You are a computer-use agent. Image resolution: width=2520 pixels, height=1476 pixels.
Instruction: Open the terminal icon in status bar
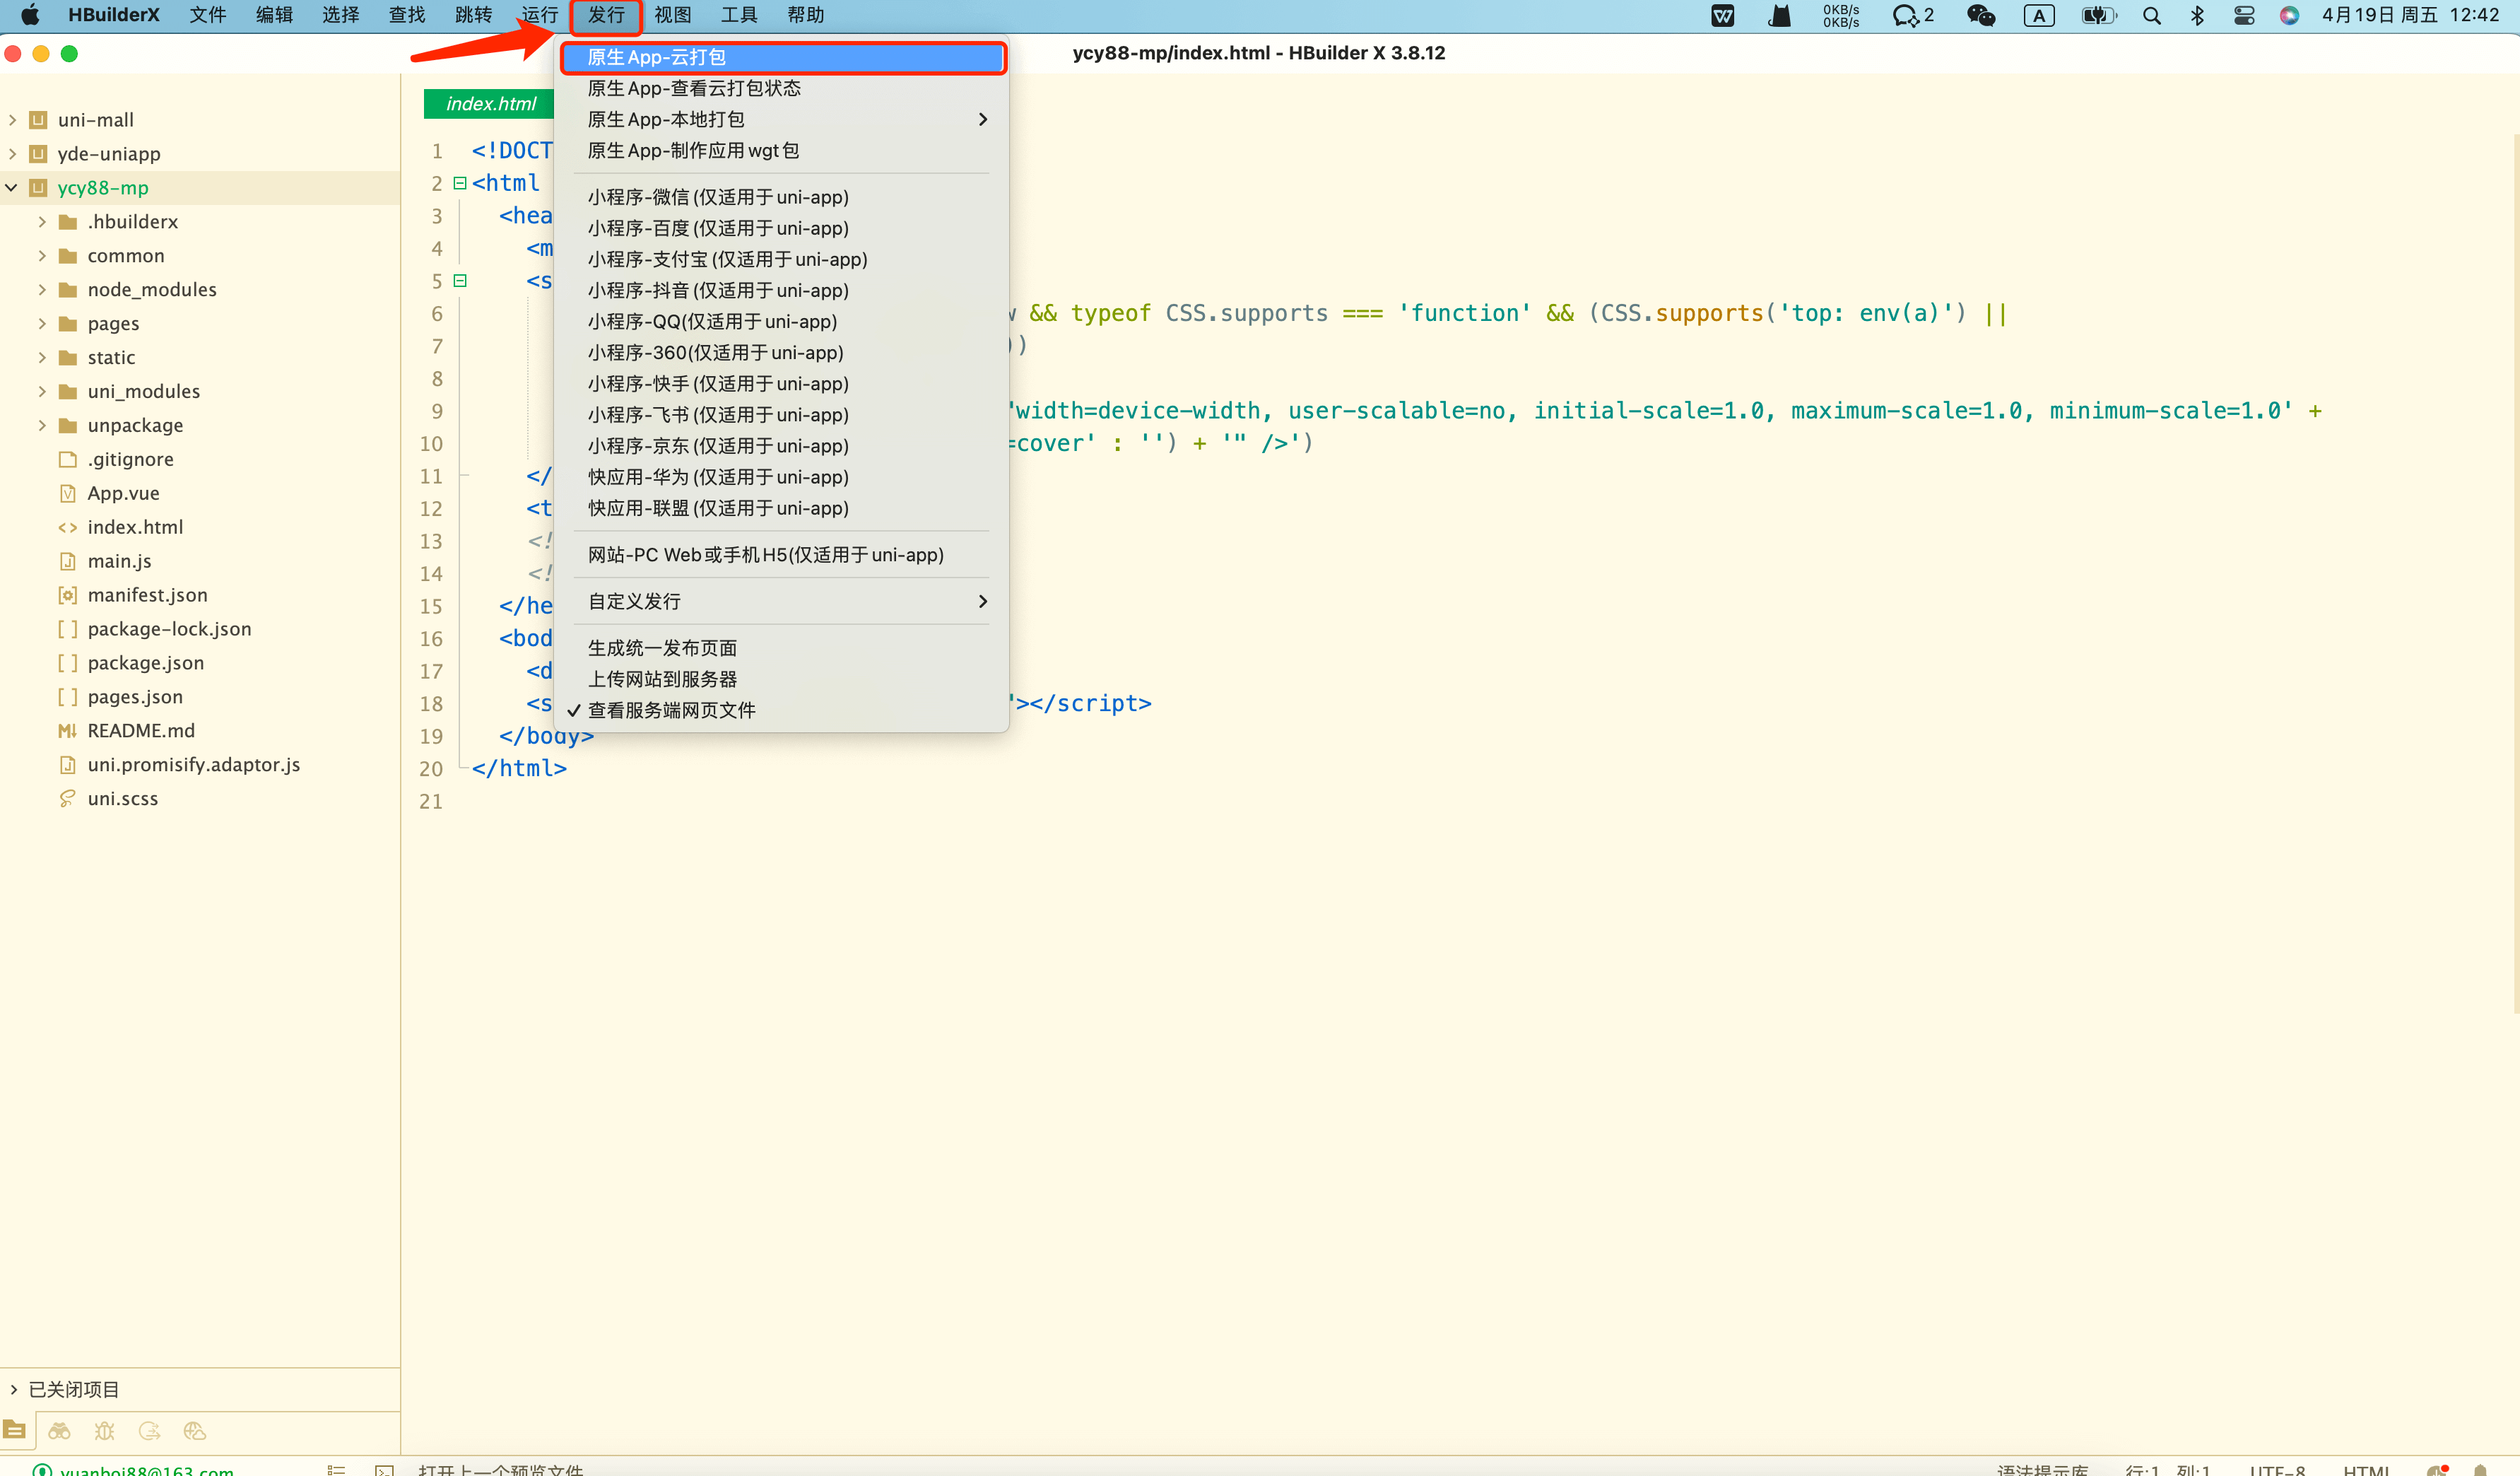tap(384, 1470)
